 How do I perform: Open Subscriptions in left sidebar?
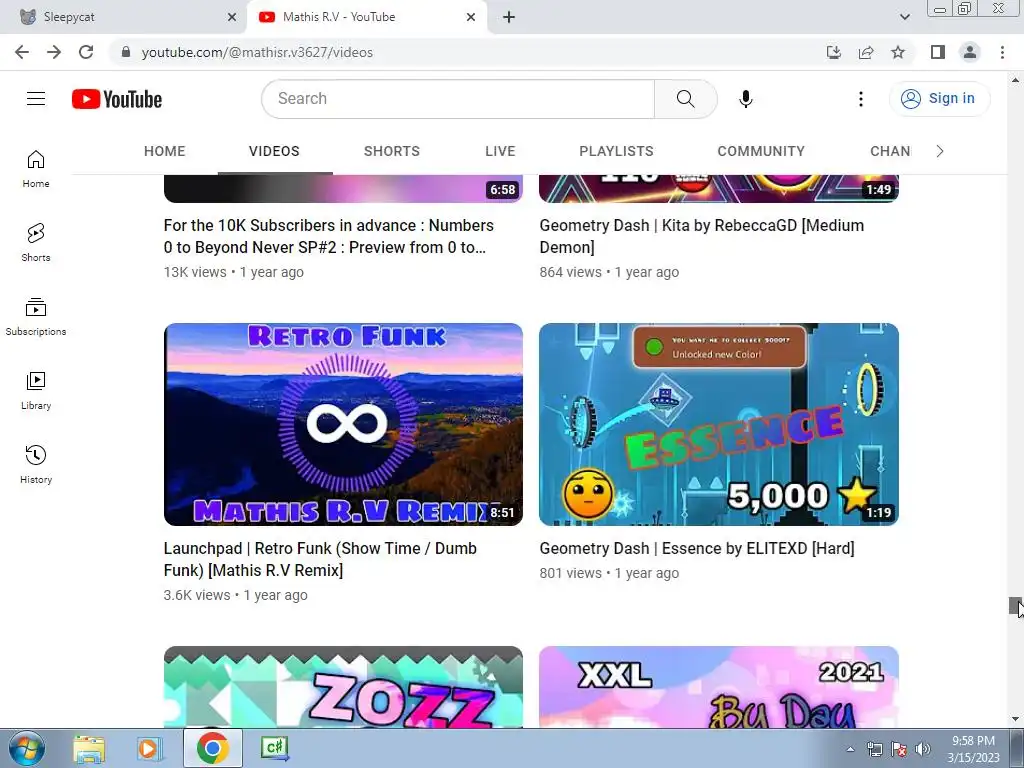[x=36, y=316]
